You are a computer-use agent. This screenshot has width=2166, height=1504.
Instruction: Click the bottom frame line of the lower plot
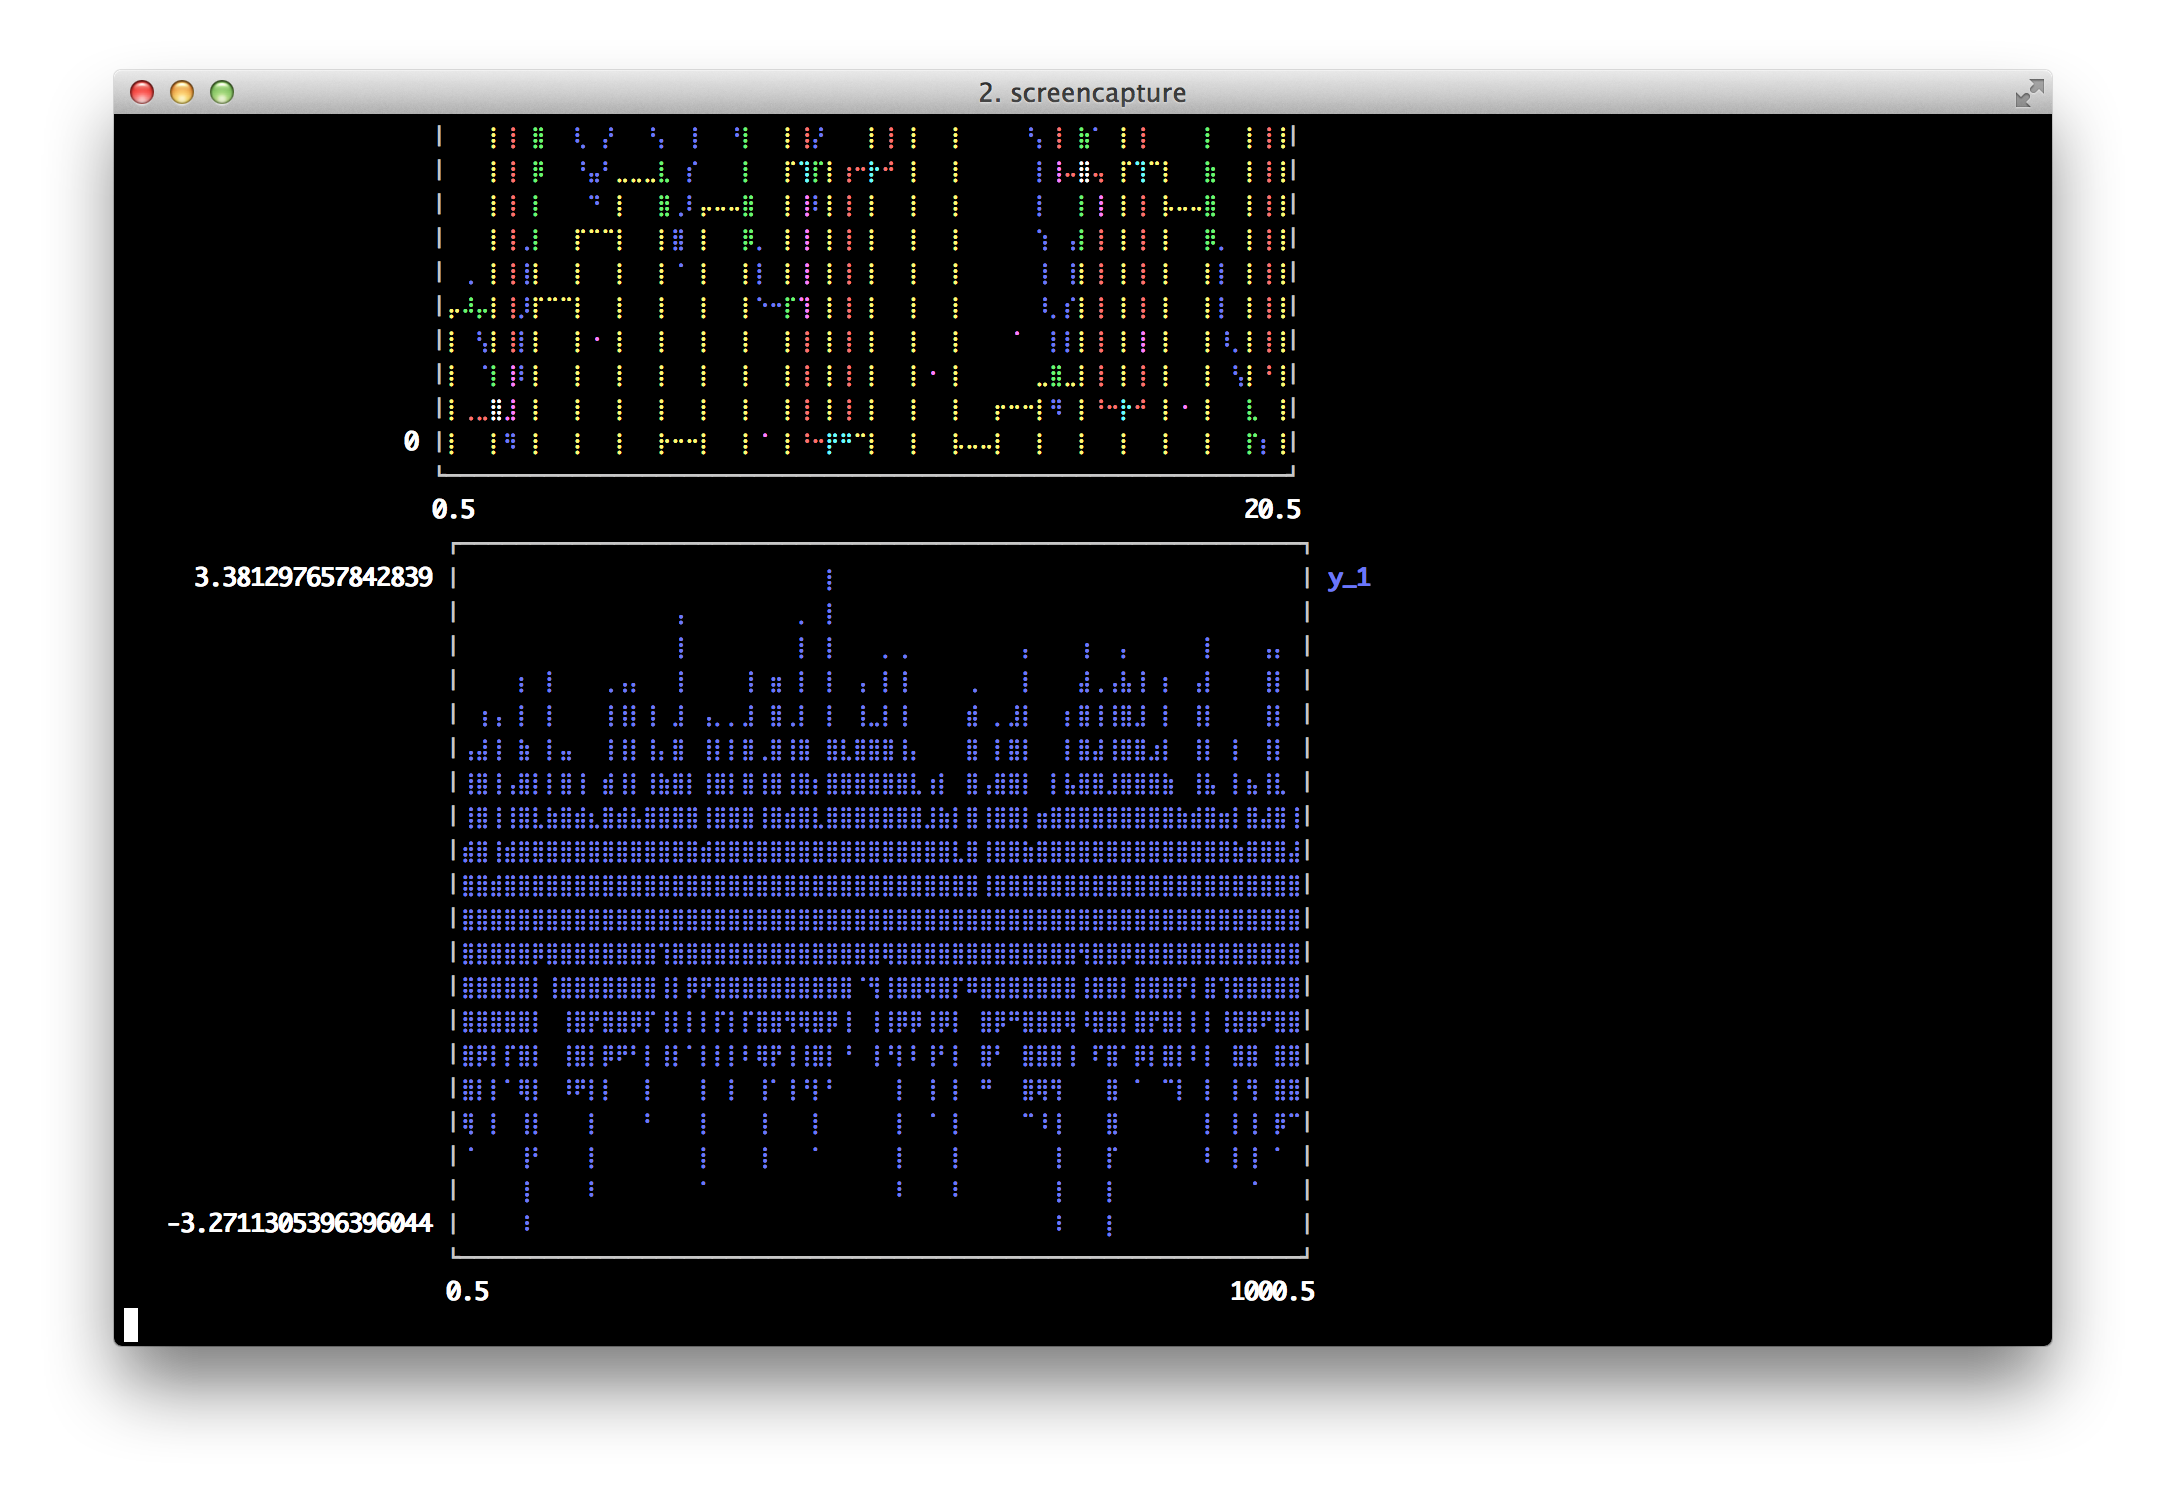tap(880, 1256)
